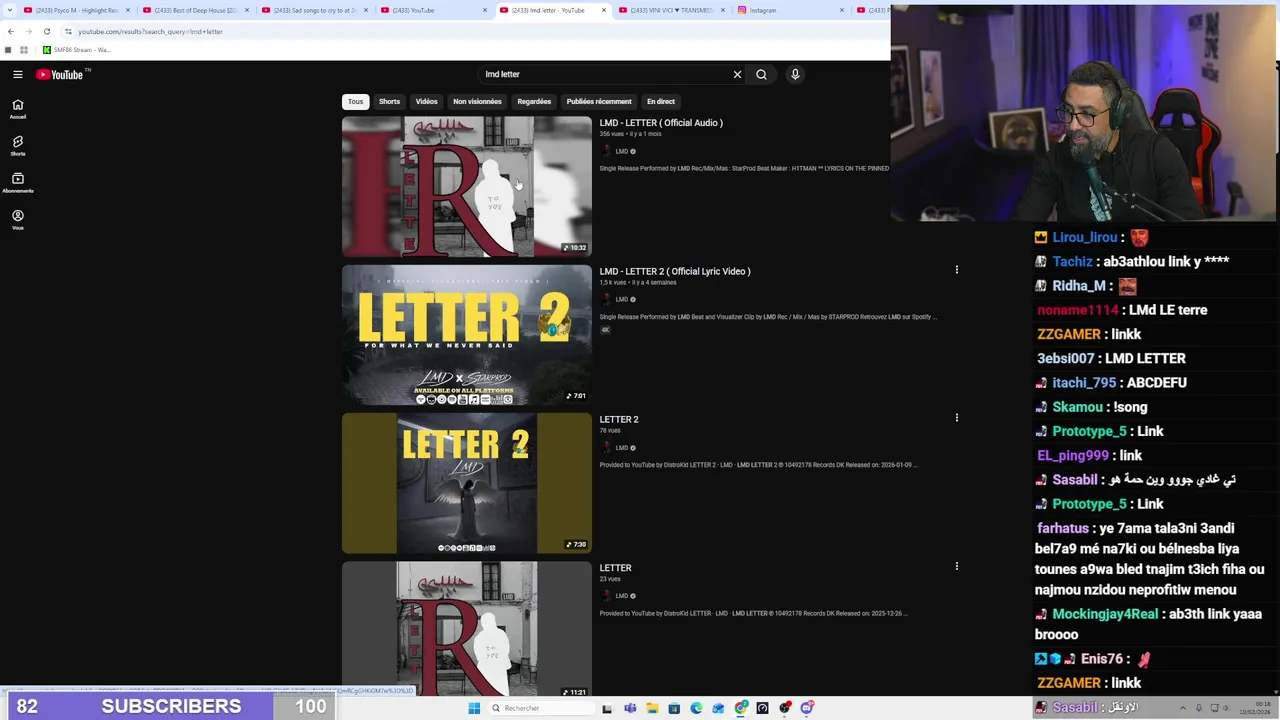This screenshot has width=1280, height=720.
Task: Open Windows Start menu
Action: coord(474,708)
